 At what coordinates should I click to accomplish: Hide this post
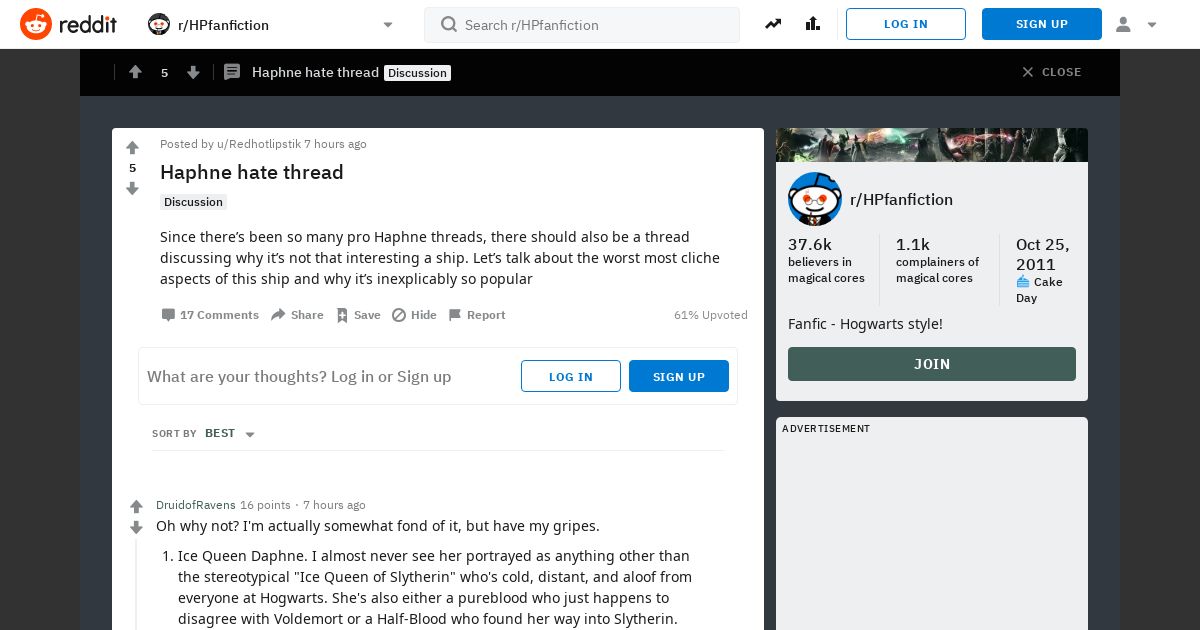point(414,315)
